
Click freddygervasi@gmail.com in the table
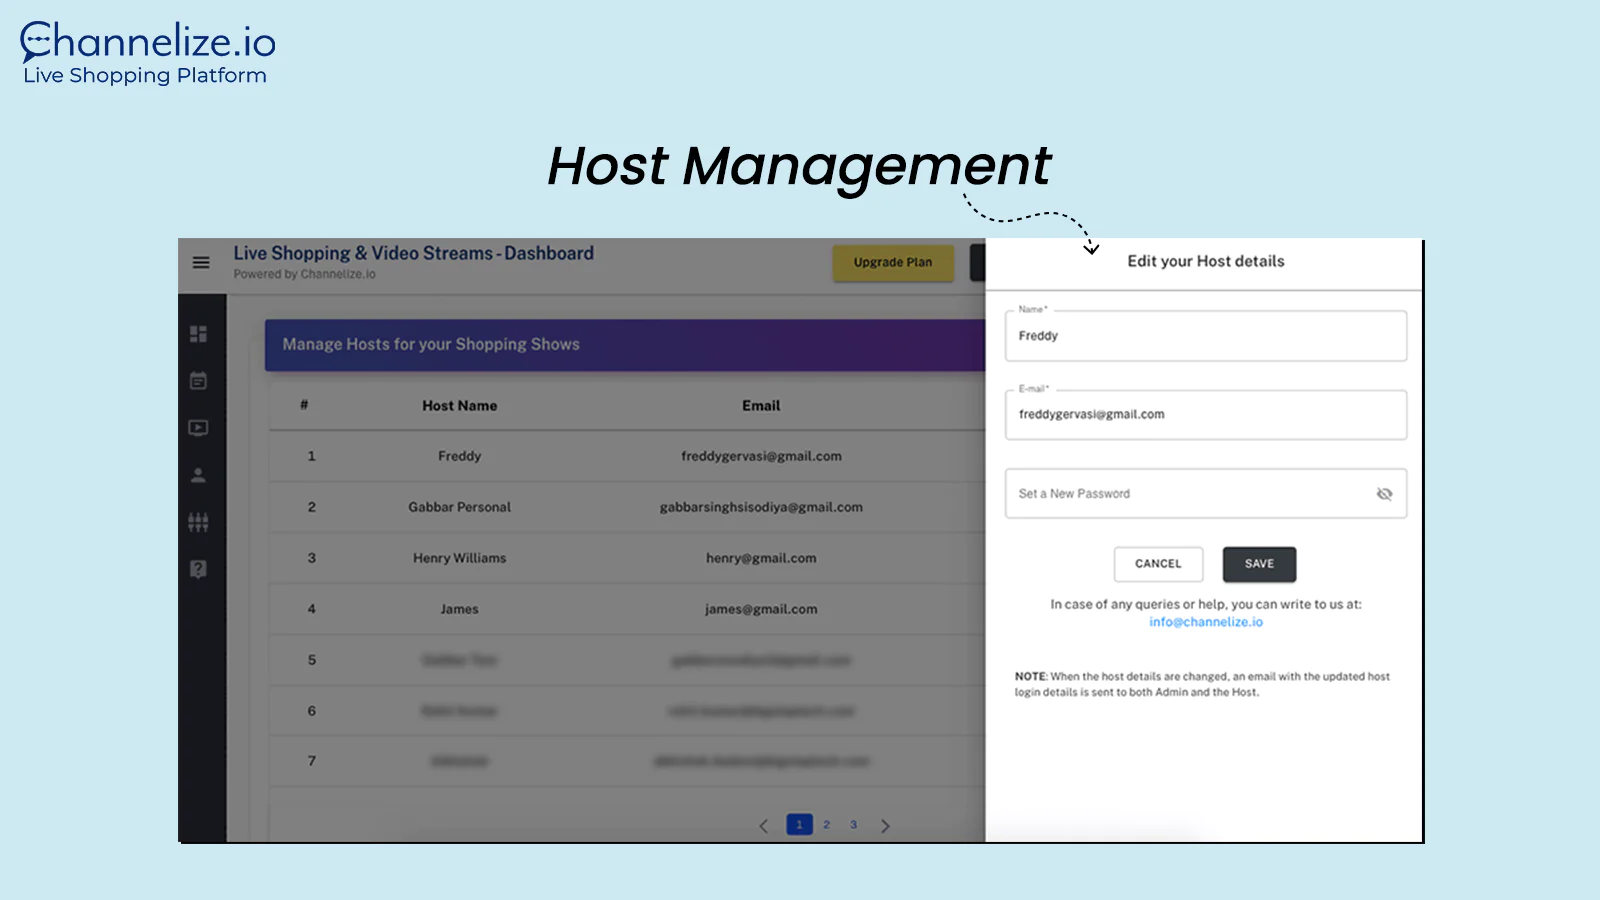(x=762, y=456)
